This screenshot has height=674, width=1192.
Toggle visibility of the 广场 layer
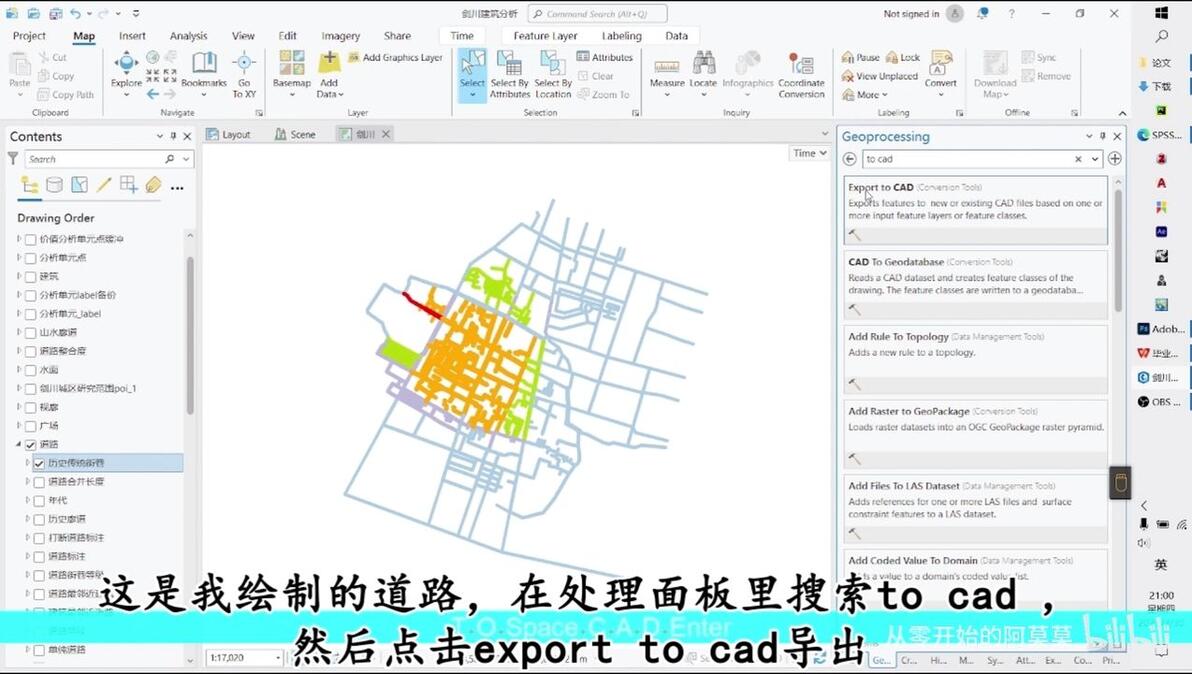point(30,426)
